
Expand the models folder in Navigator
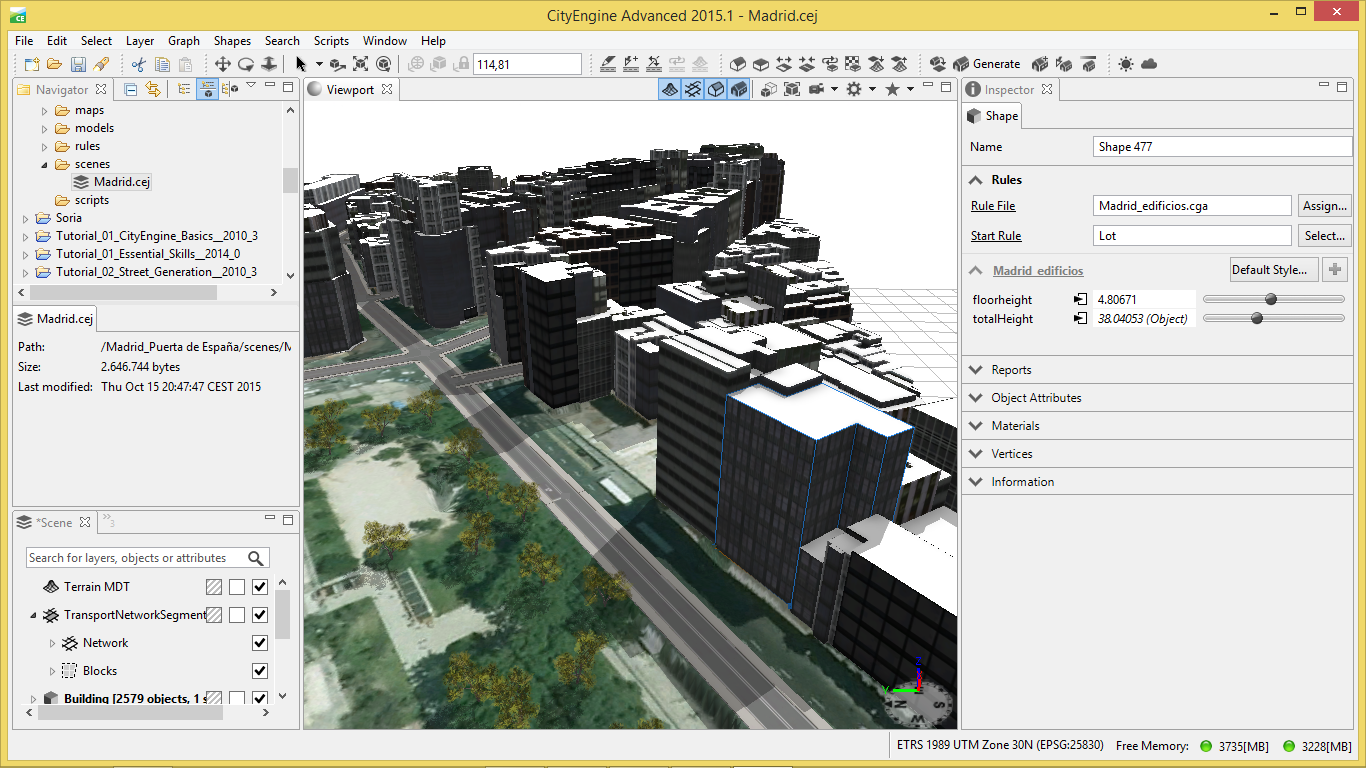pos(44,128)
